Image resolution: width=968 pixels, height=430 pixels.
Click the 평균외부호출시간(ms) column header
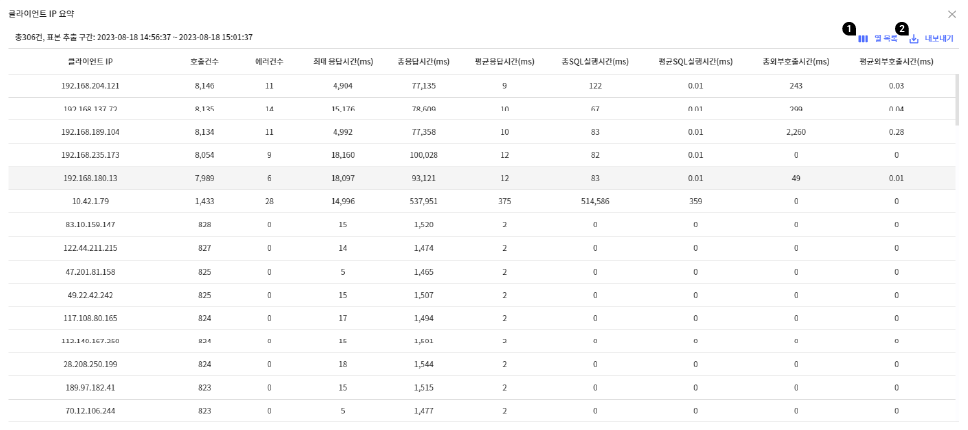tap(896, 62)
